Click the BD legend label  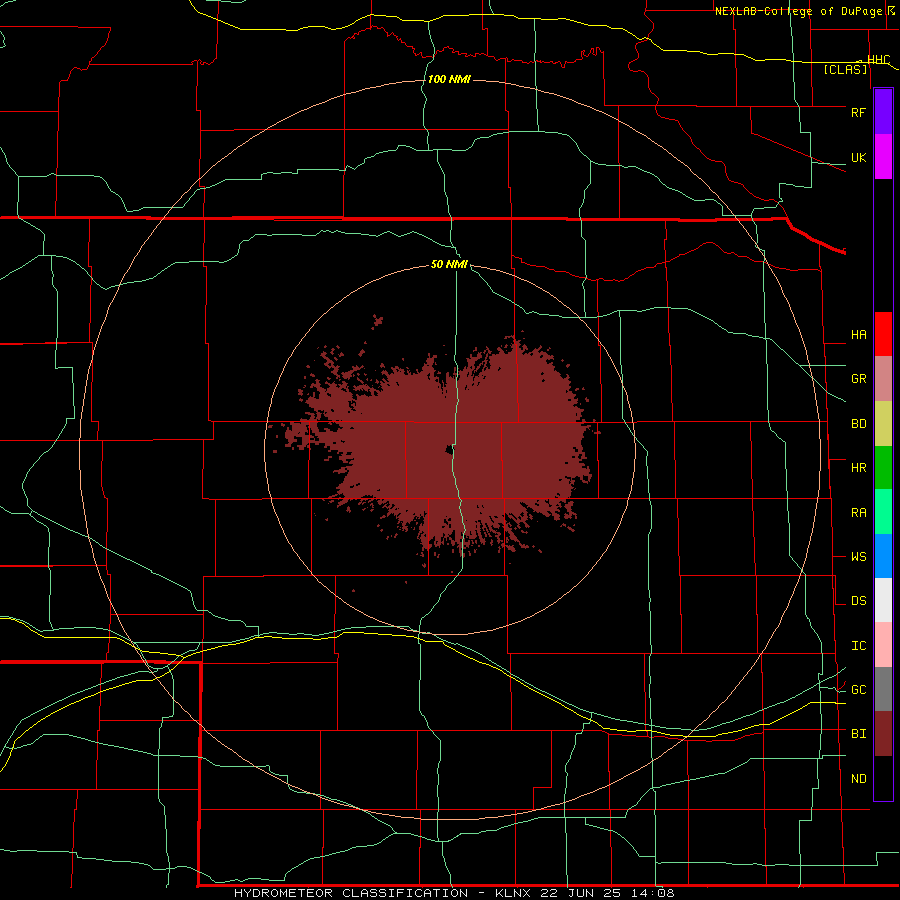point(858,424)
